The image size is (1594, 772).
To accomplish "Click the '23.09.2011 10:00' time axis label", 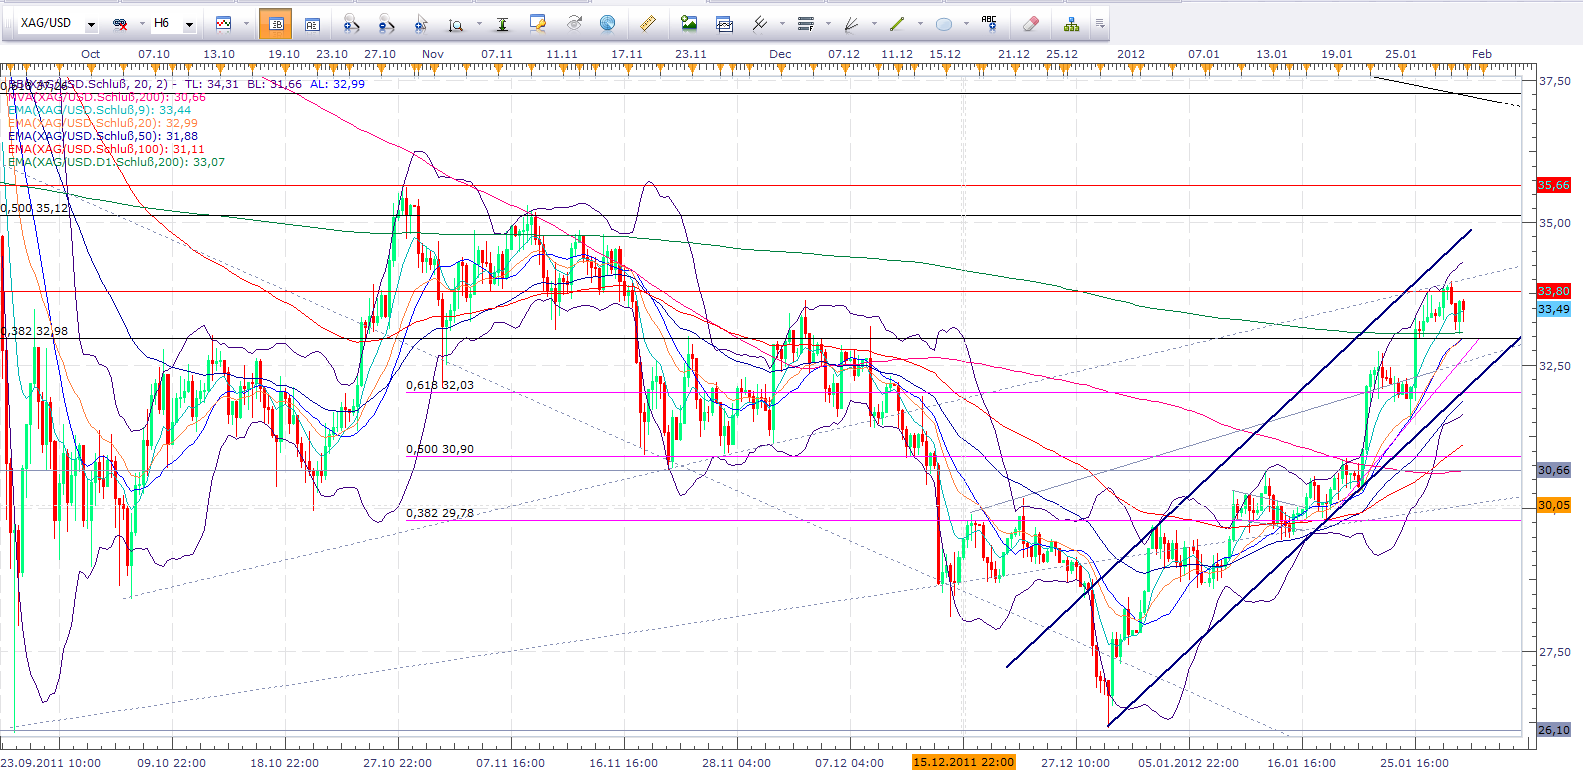I will [51, 763].
